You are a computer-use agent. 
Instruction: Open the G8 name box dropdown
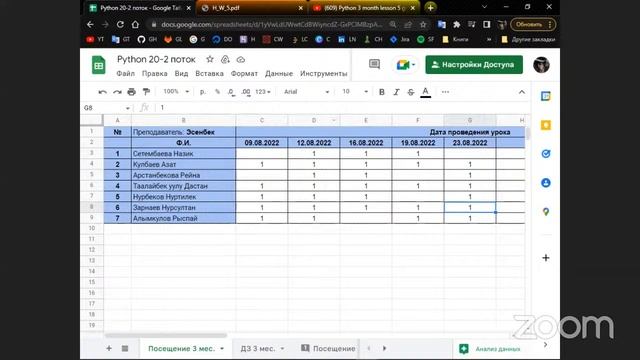[128, 108]
